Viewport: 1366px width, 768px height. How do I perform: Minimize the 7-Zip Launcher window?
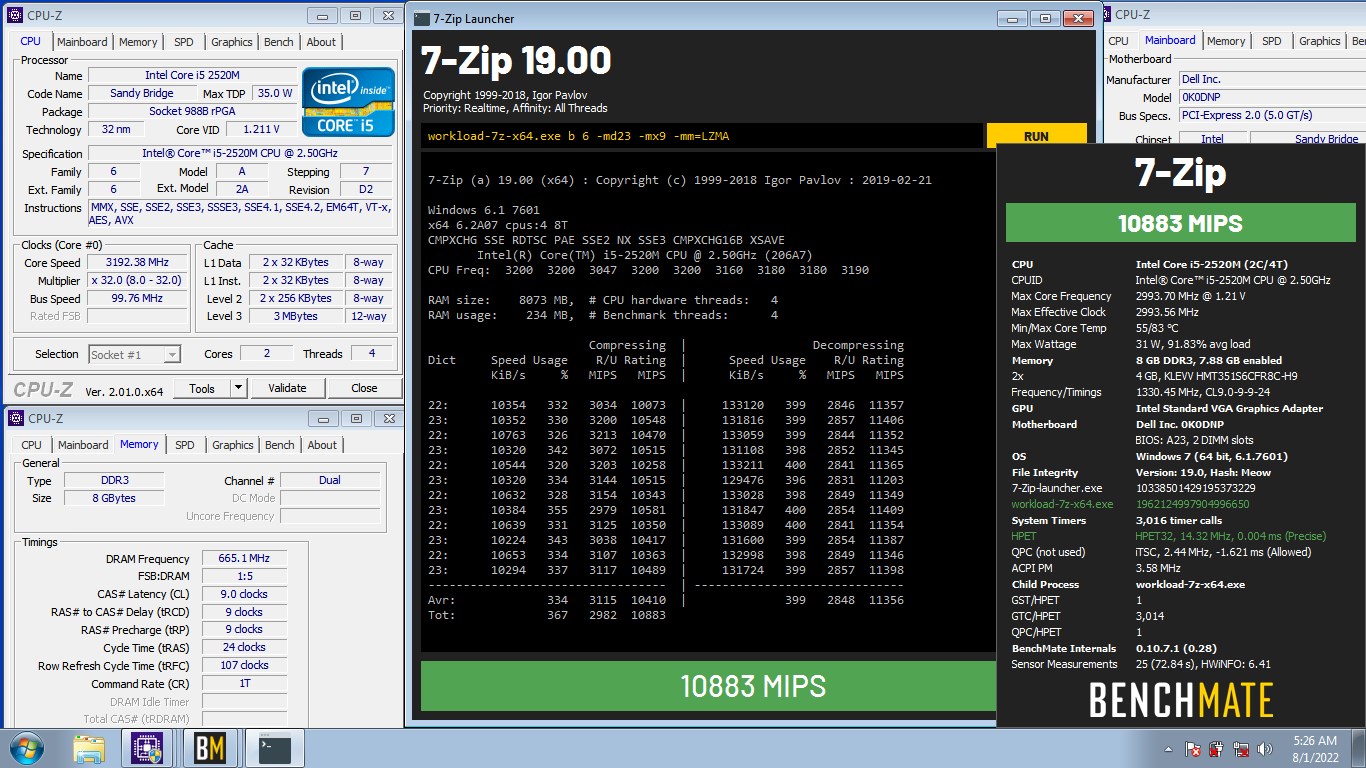point(1012,18)
